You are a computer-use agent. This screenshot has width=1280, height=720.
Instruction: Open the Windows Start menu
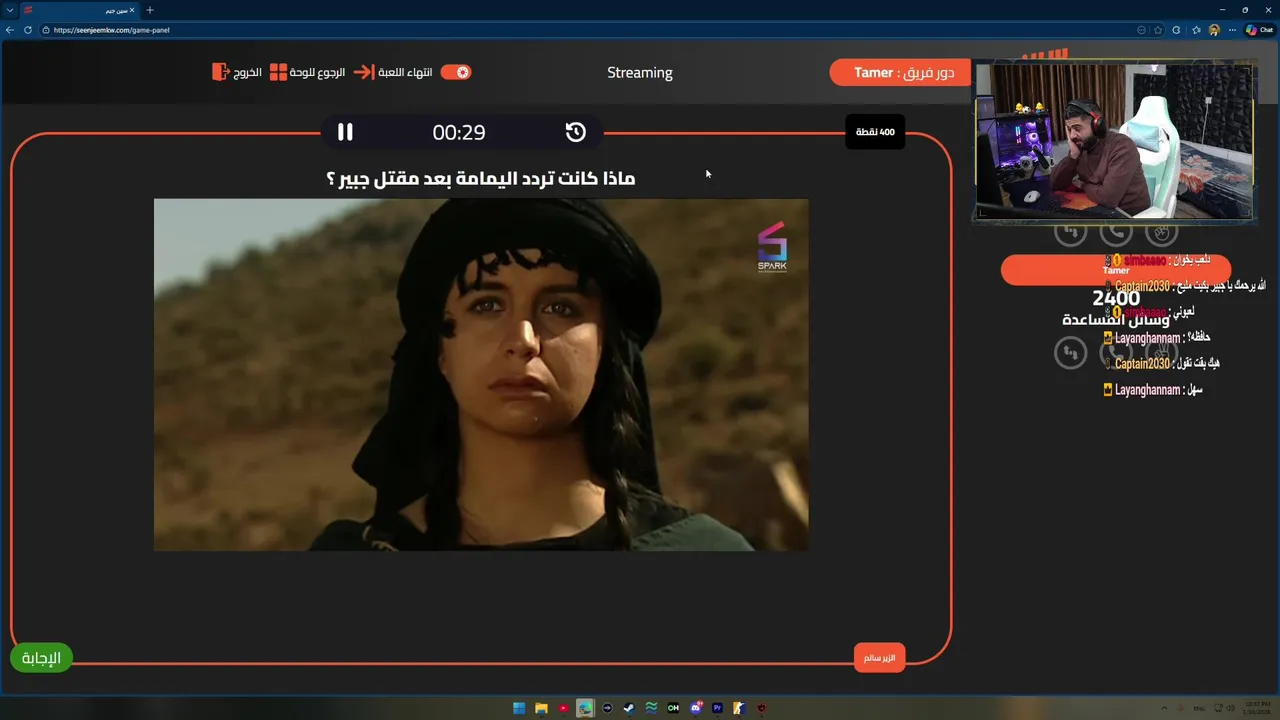519,708
